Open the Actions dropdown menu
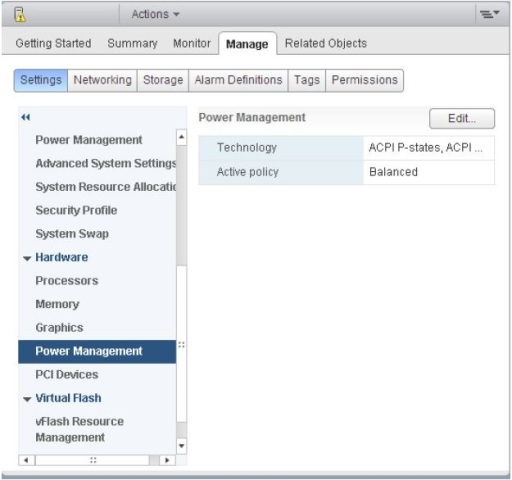The height and width of the screenshot is (480, 512). click(x=155, y=14)
